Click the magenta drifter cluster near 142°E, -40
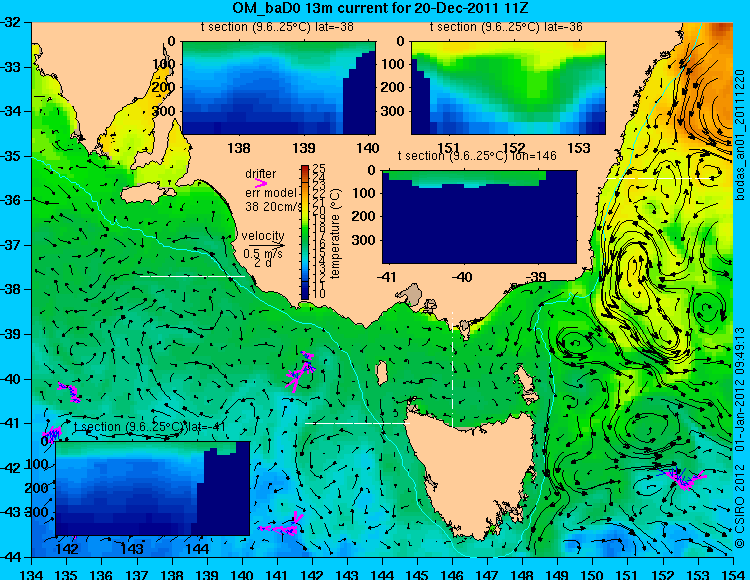Image resolution: width=750 pixels, height=580 pixels. pyautogui.click(x=300, y=372)
